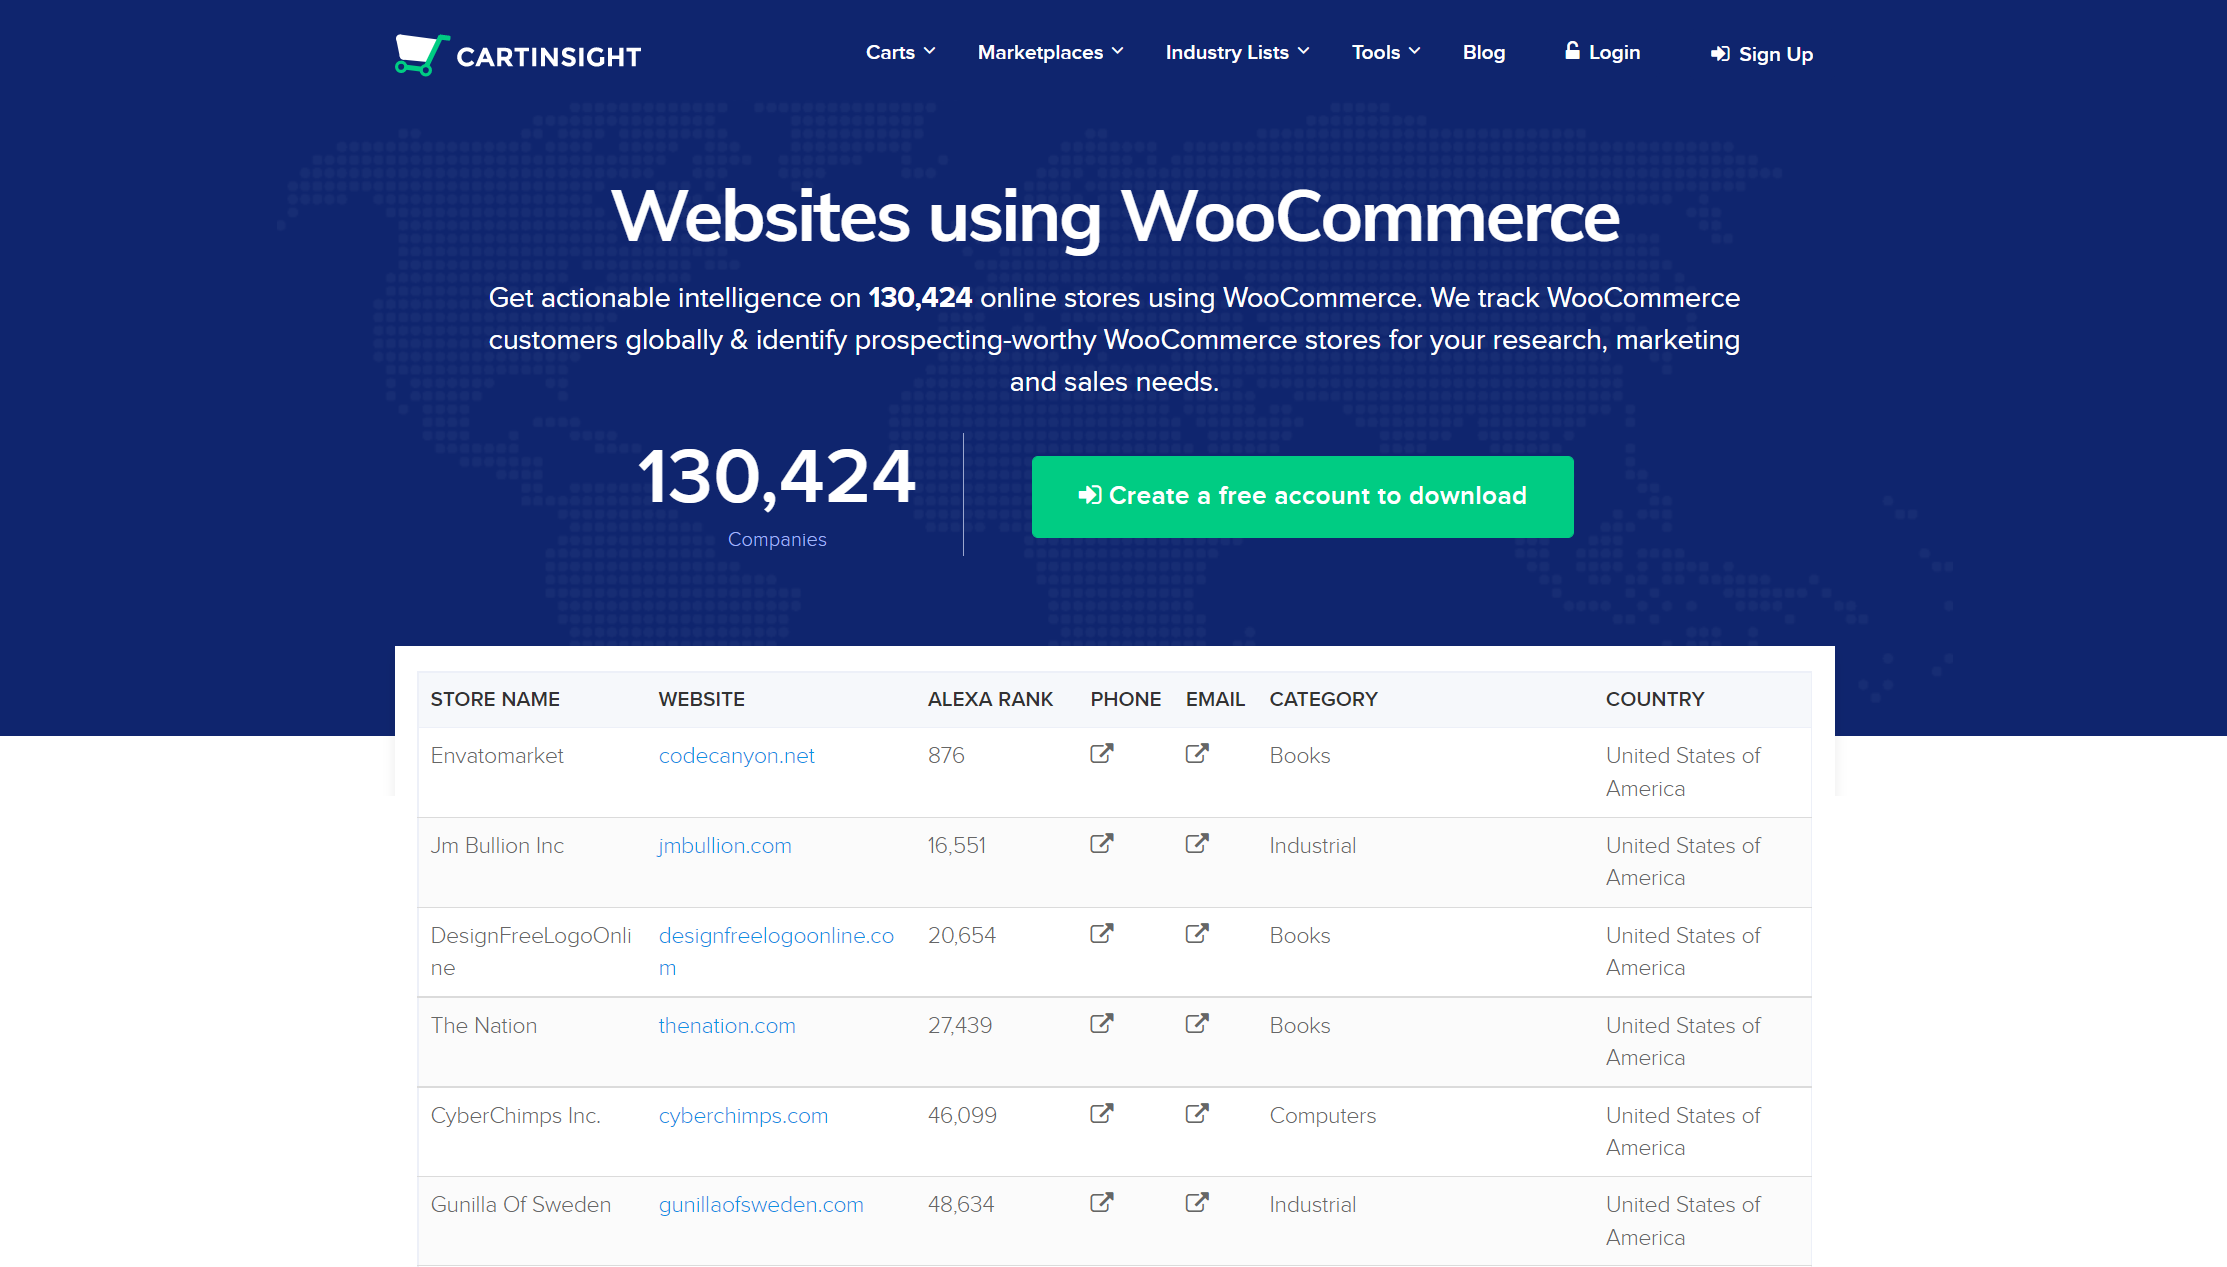Click the Sign Up link

(x=1761, y=54)
